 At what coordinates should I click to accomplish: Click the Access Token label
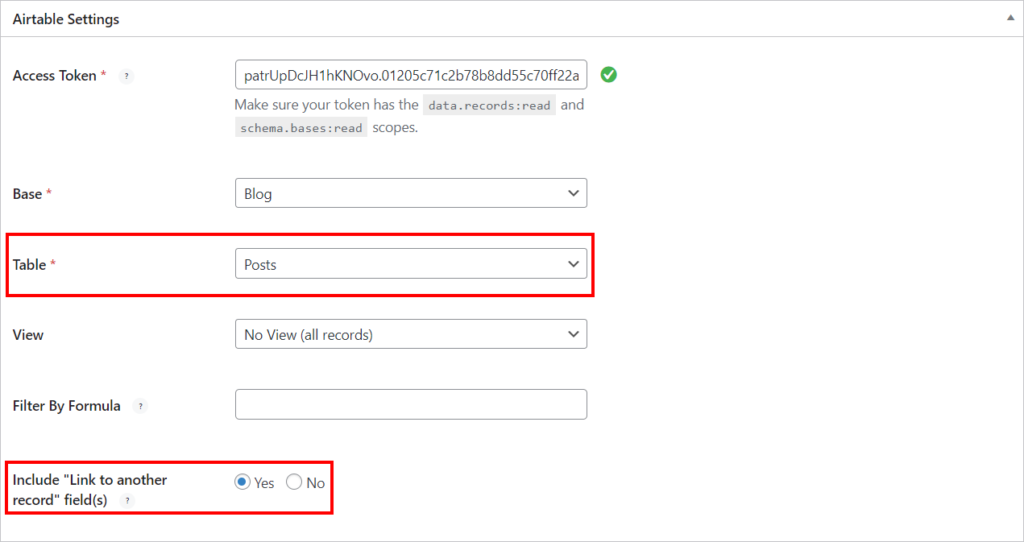[54, 76]
